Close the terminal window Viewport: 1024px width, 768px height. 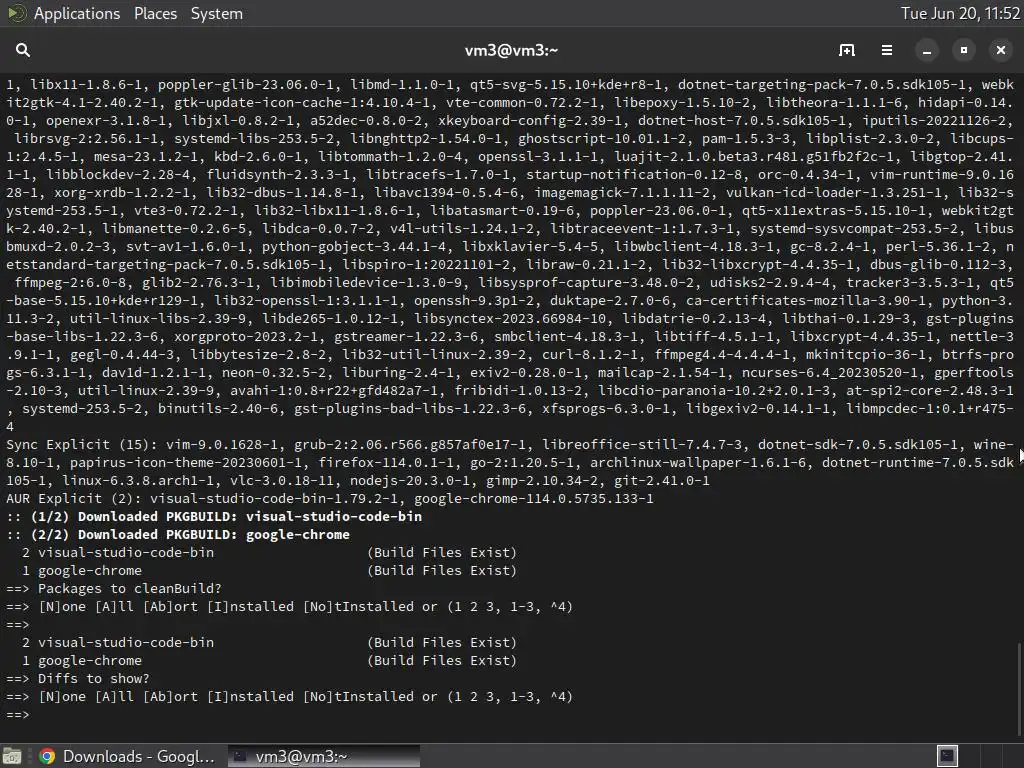click(1000, 50)
